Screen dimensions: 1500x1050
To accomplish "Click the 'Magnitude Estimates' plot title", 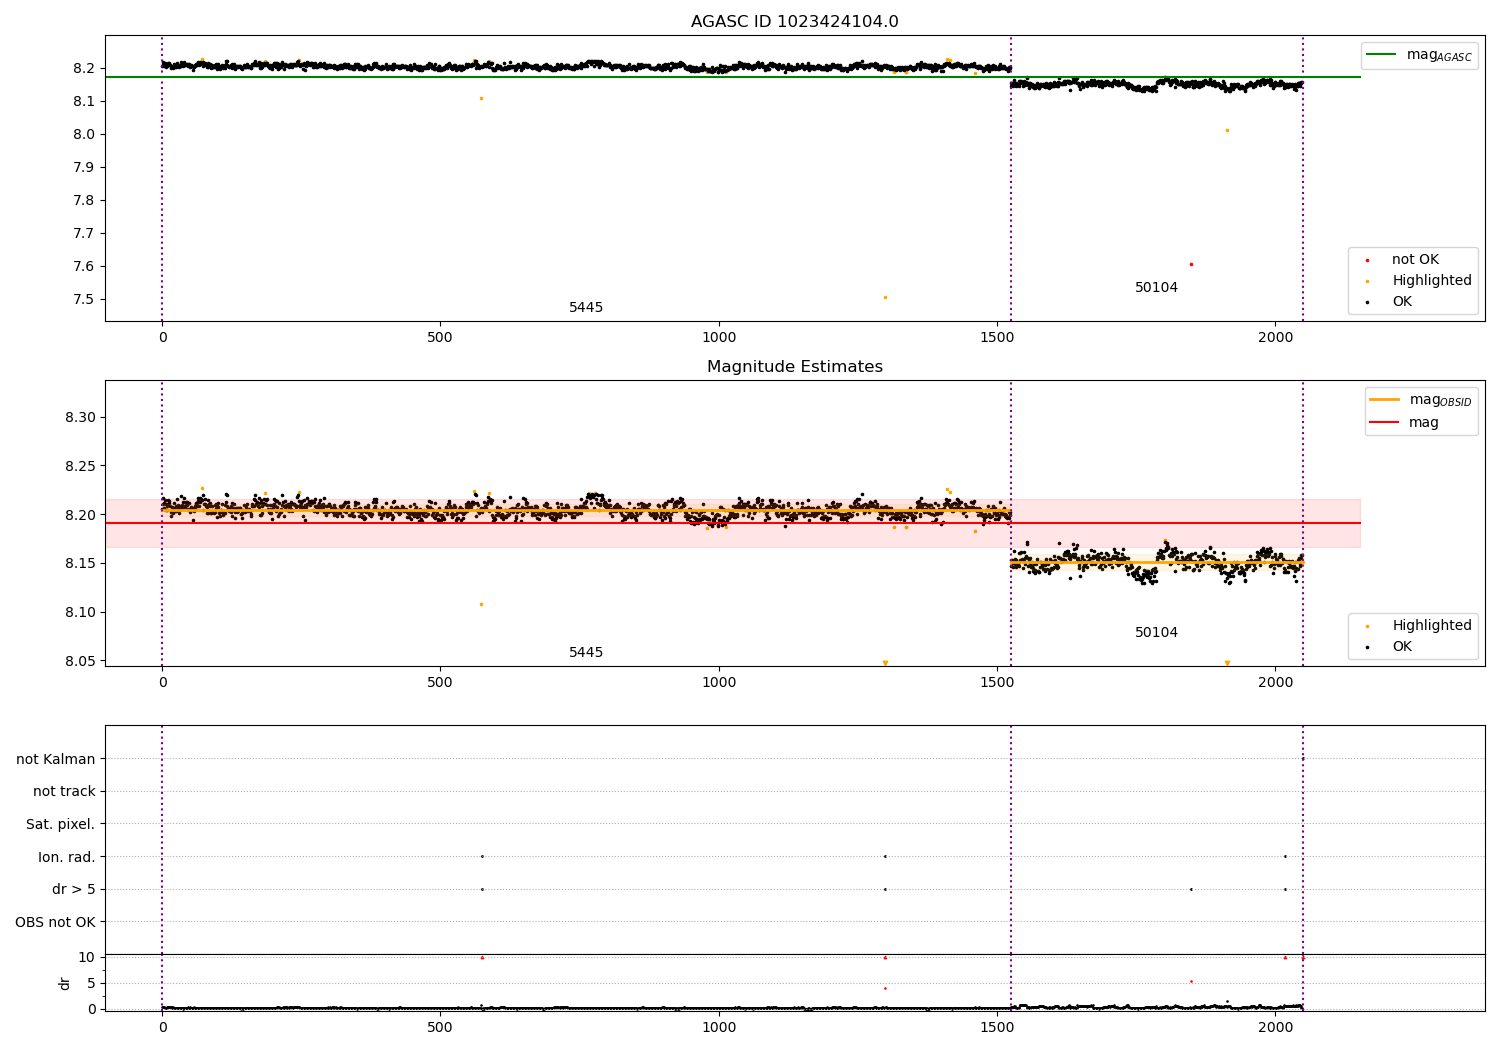I will click(794, 367).
